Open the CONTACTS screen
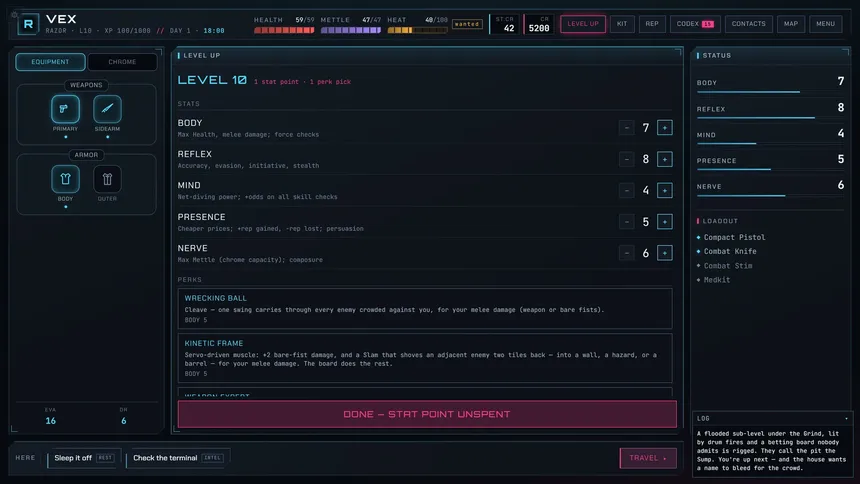Image resolution: width=860 pixels, height=484 pixels. tap(749, 24)
